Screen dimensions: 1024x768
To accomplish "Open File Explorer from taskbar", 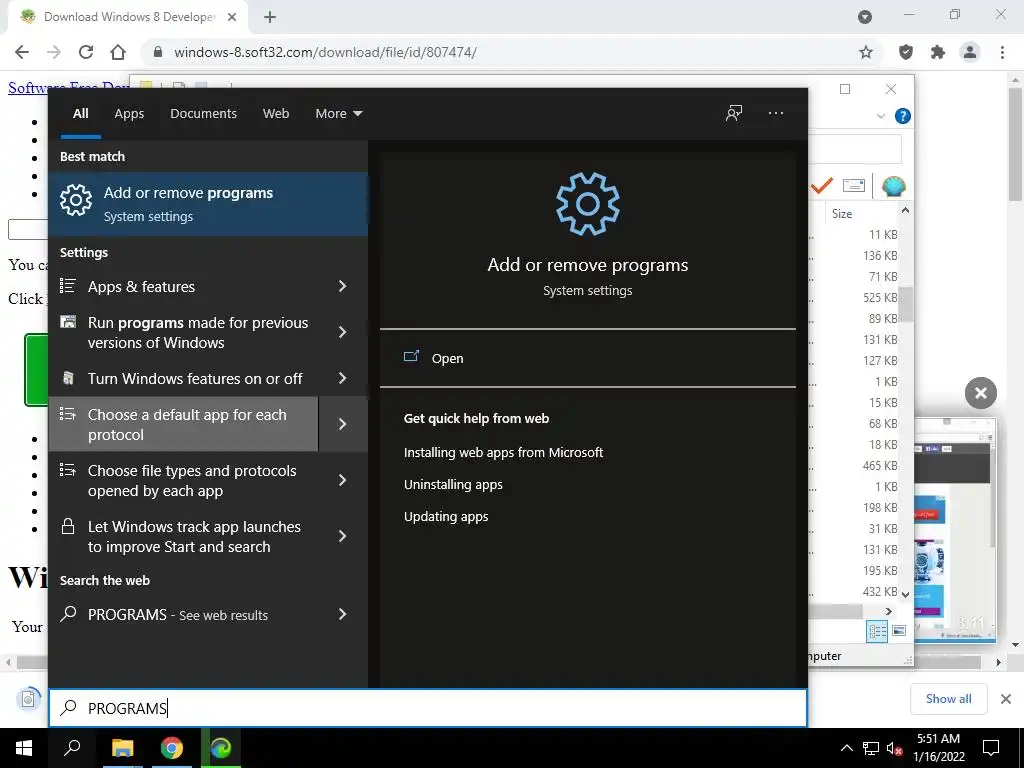I will pyautogui.click(x=122, y=748).
